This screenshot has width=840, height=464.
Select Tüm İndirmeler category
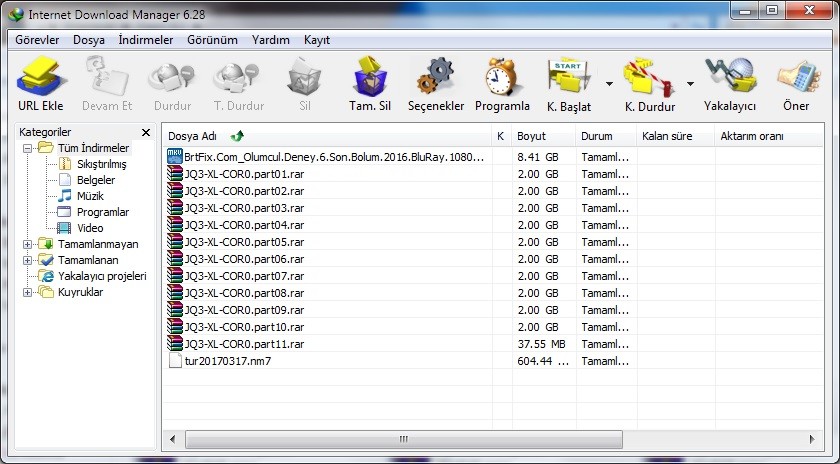click(93, 148)
